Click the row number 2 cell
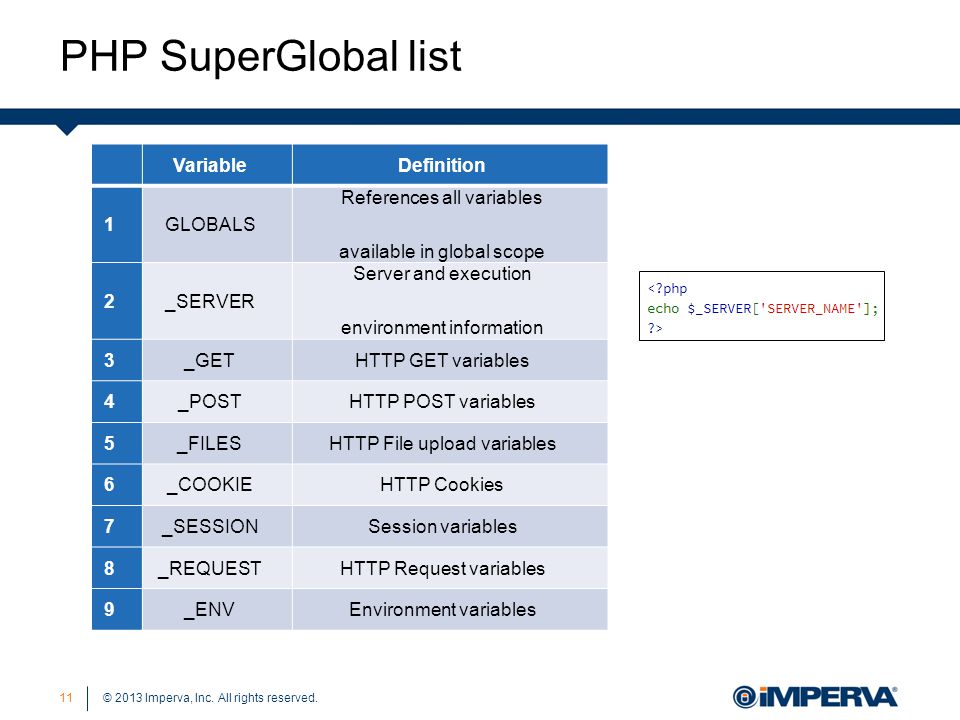Screen dimensions: 960x720 pyautogui.click(x=117, y=301)
